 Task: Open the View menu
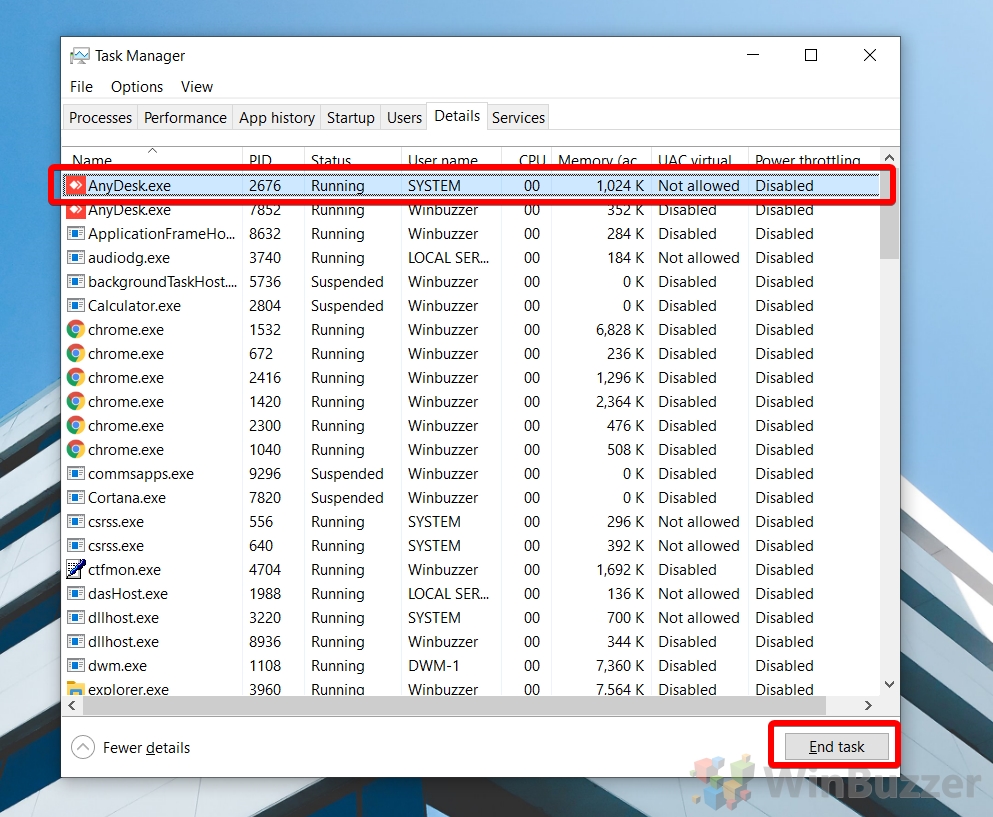(x=197, y=87)
